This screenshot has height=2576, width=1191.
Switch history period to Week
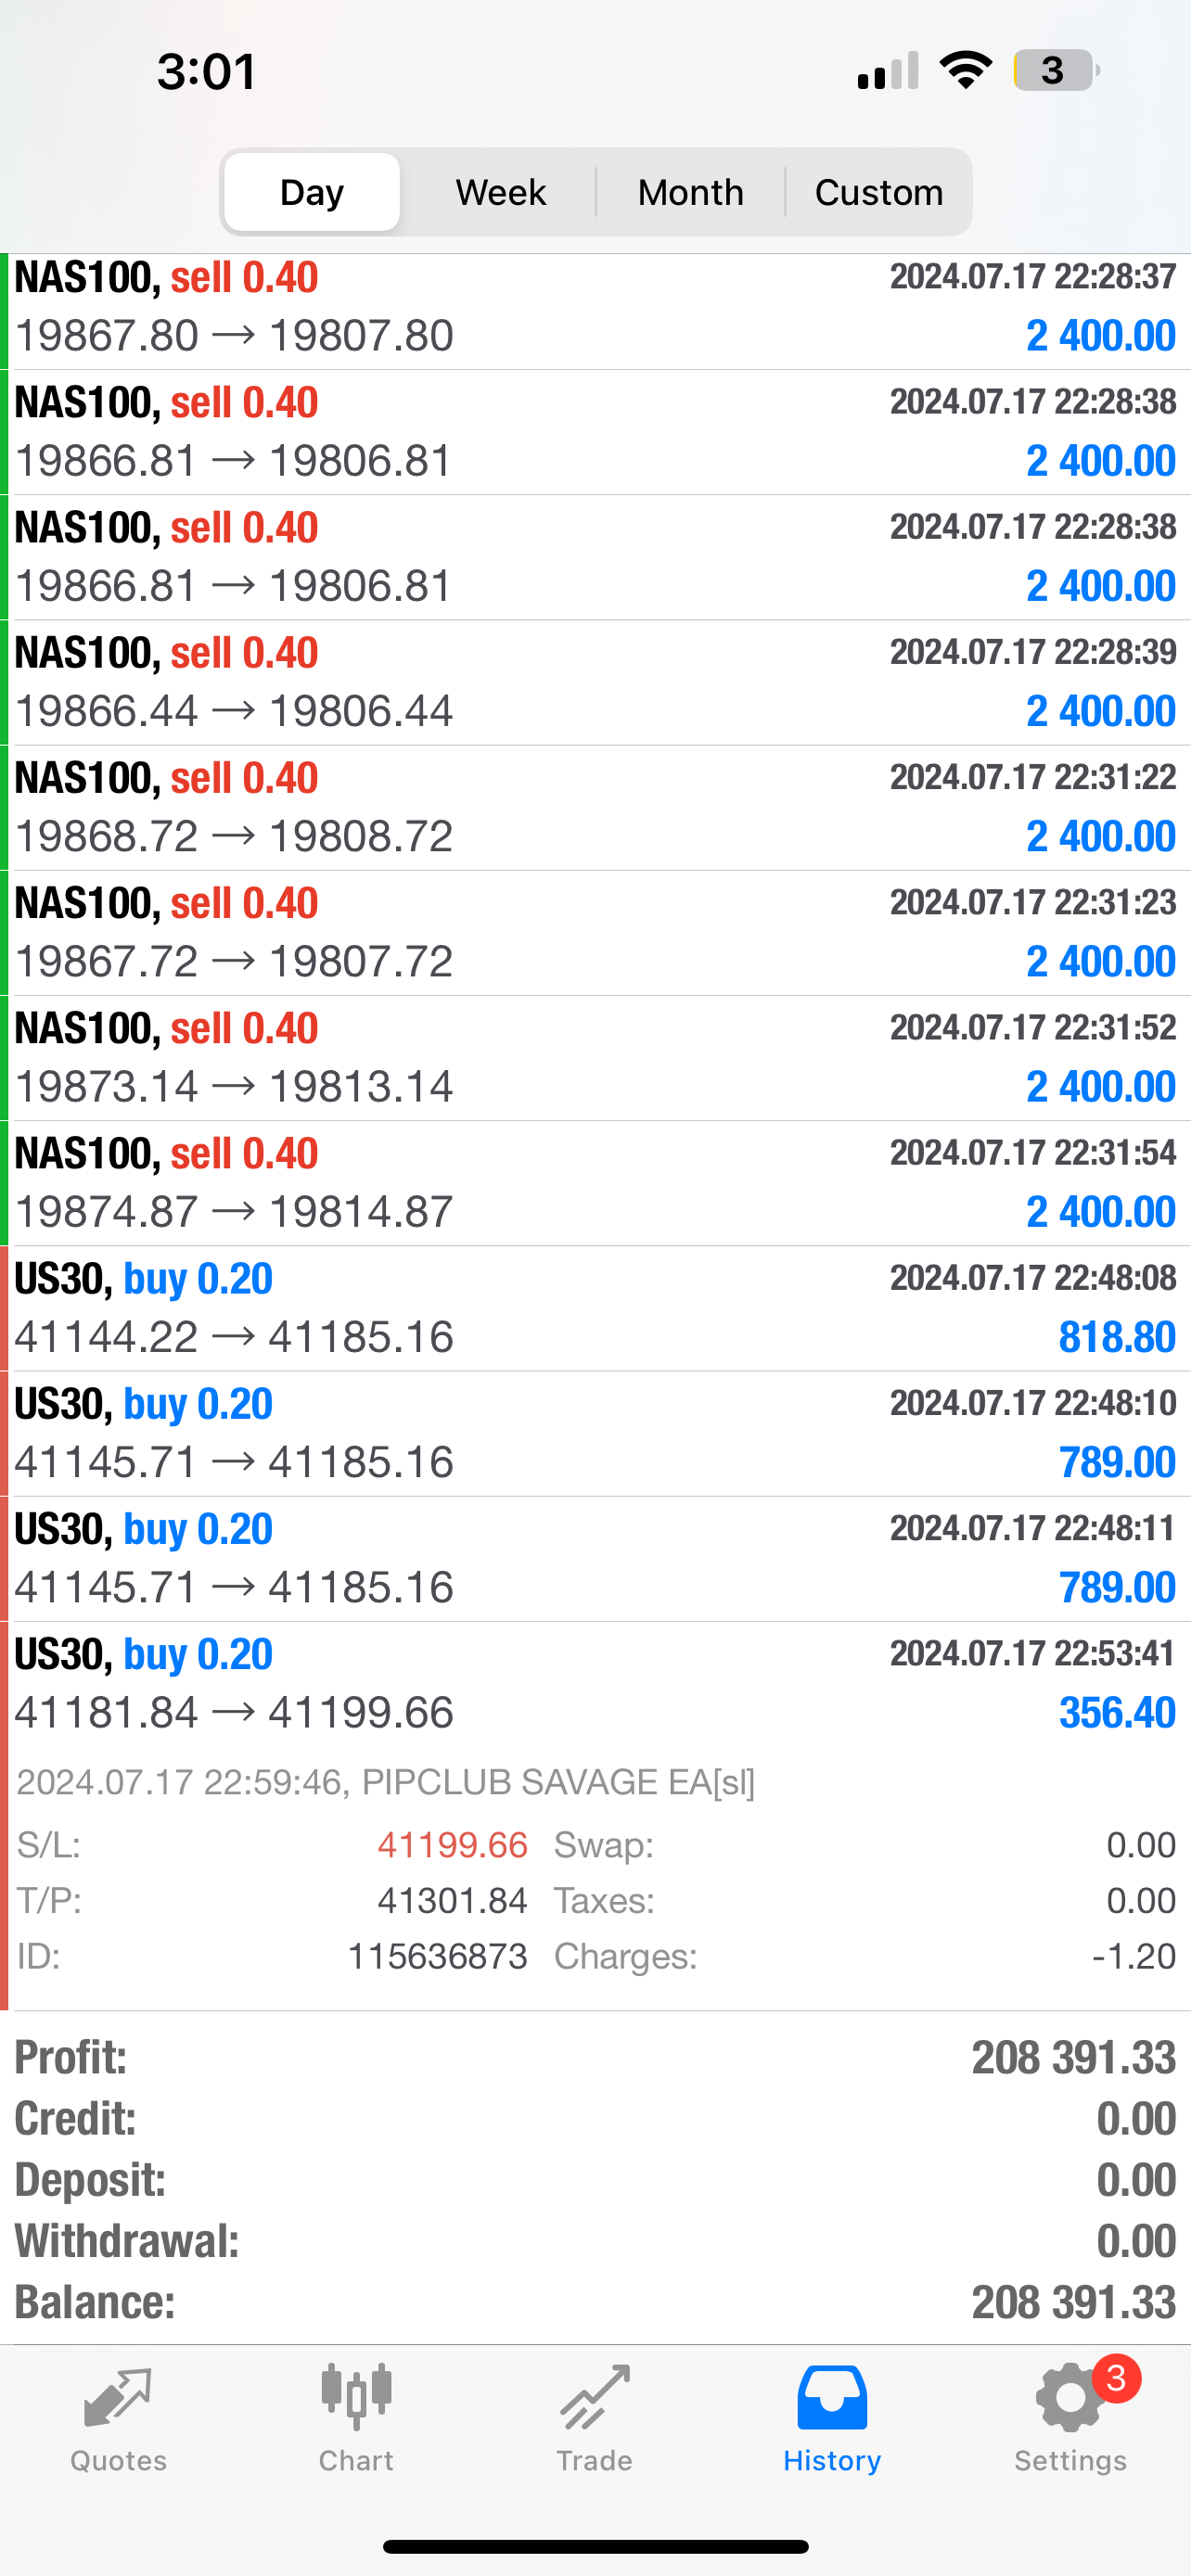point(501,192)
